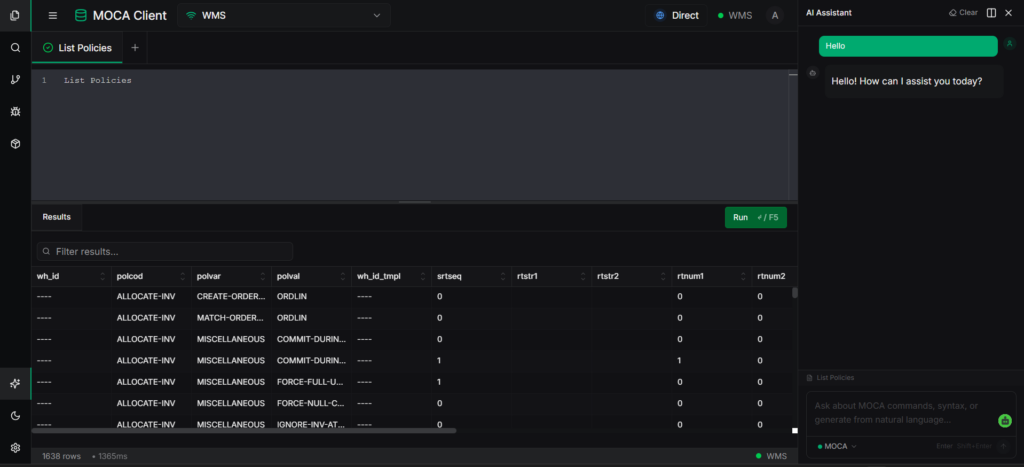
Task: Click the send arrow icon in AI Assistant
Action: tap(1003, 446)
